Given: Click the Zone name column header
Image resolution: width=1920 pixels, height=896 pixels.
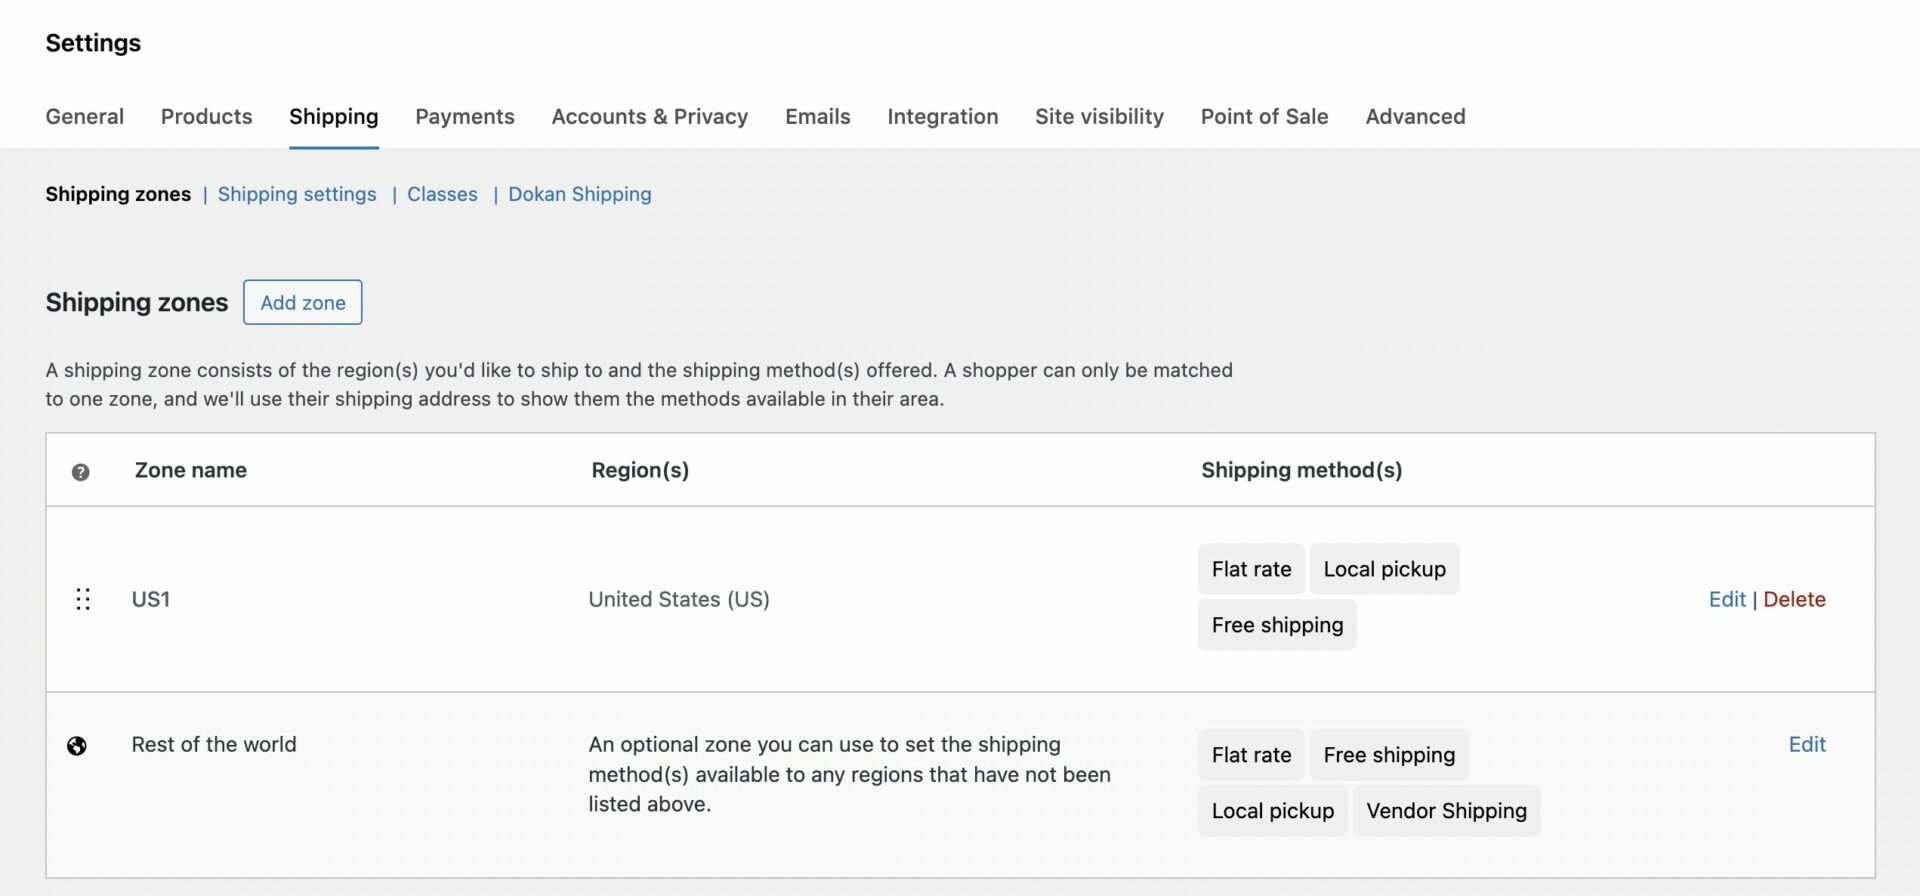Looking at the screenshot, I should coord(191,470).
